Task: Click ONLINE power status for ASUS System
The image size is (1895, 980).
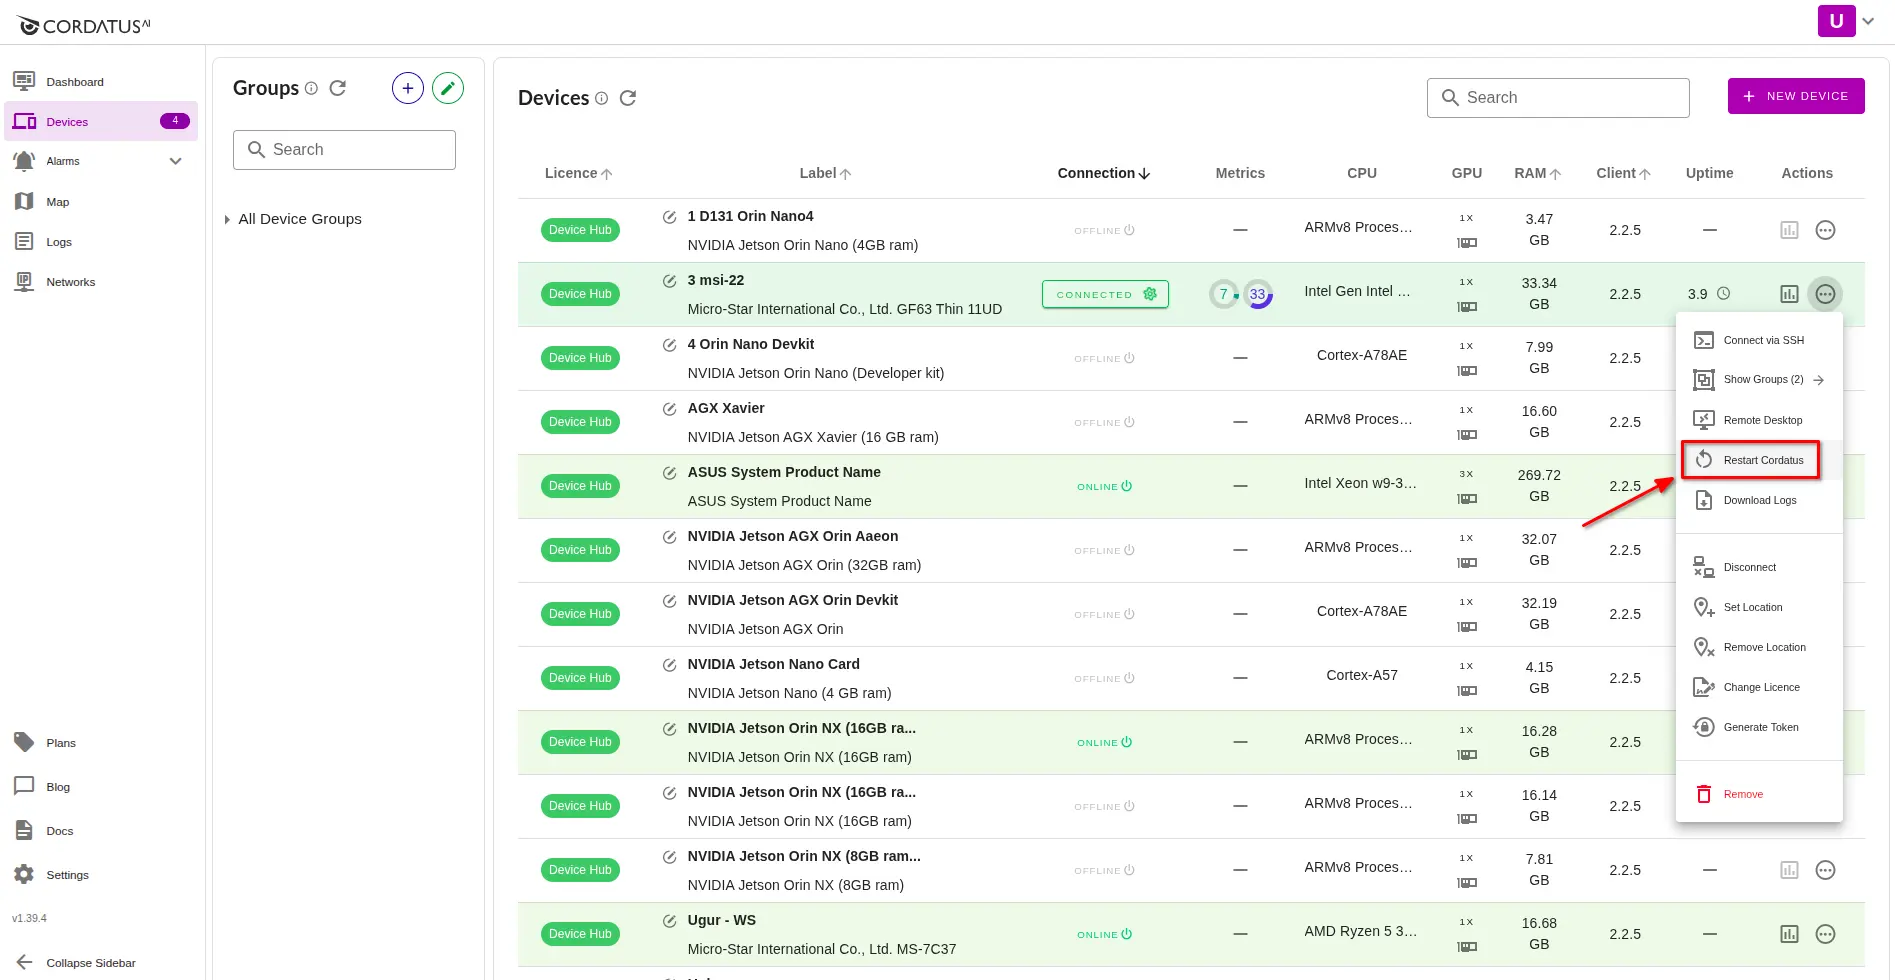Action: [x=1104, y=486]
